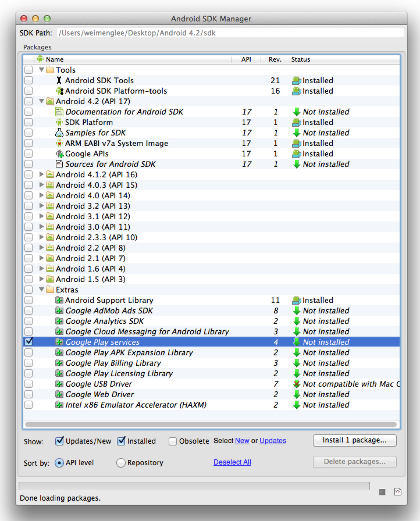Viewport: 420px width, 521px height.
Task: Toggle the Updates/New show checkbox
Action: (x=59, y=441)
